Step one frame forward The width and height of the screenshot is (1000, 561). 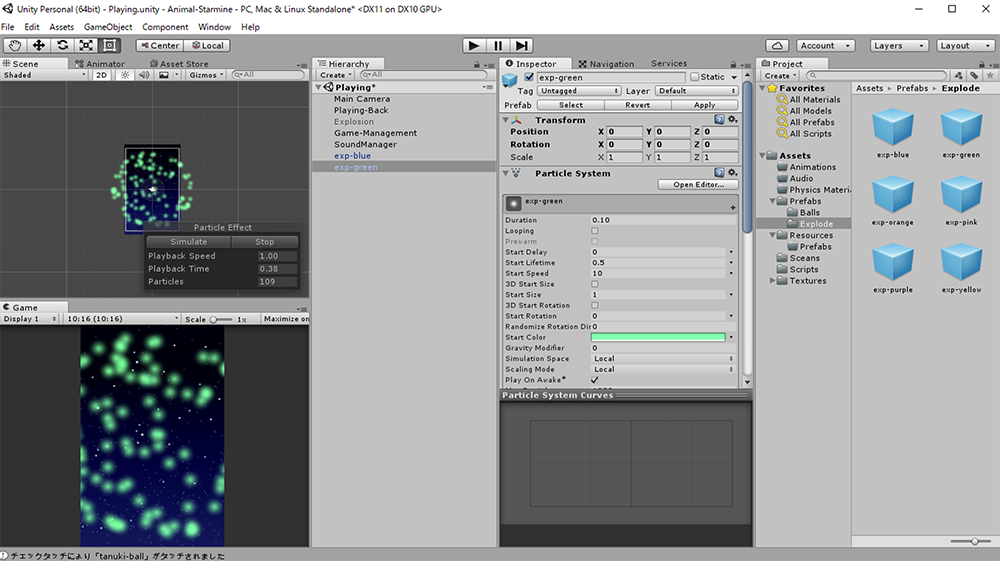[521, 45]
